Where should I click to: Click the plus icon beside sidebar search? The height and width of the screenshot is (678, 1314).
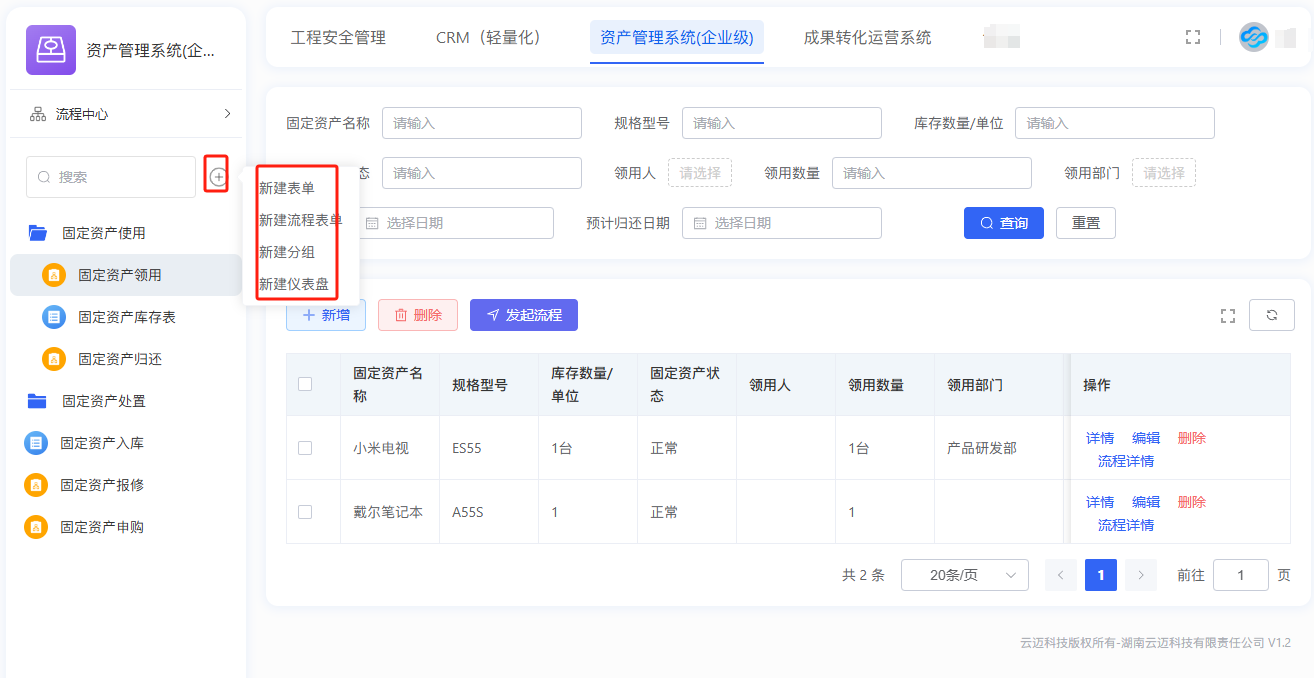point(218,177)
